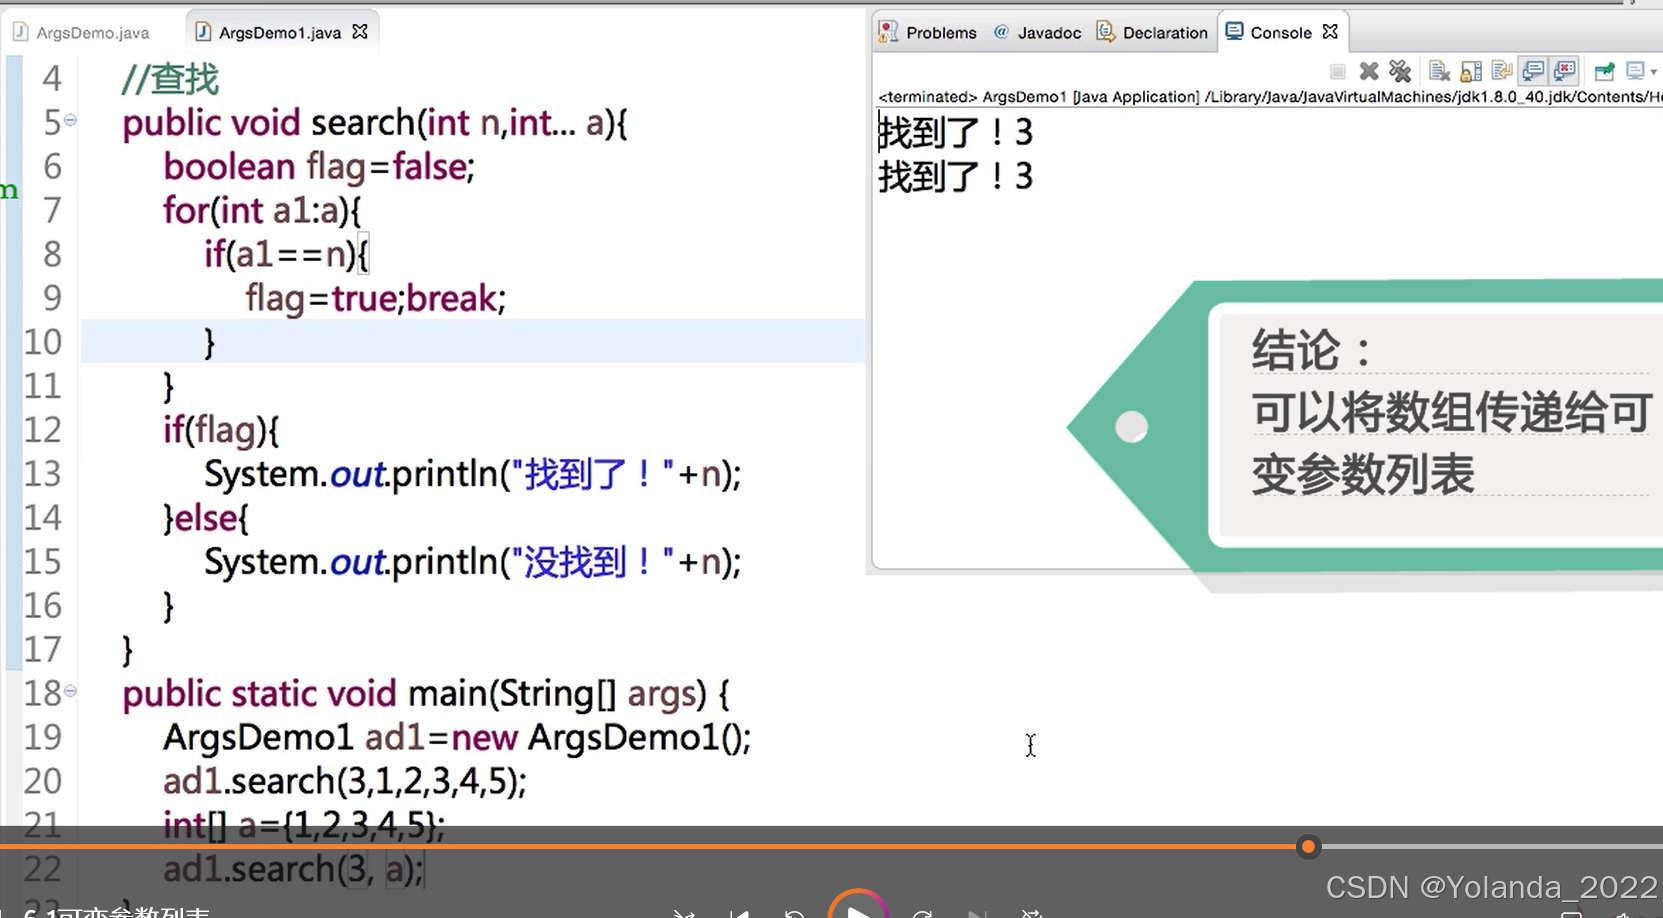Toggle Scroll Lock in Console
Viewport: 1663px width, 918px height.
click(1471, 71)
